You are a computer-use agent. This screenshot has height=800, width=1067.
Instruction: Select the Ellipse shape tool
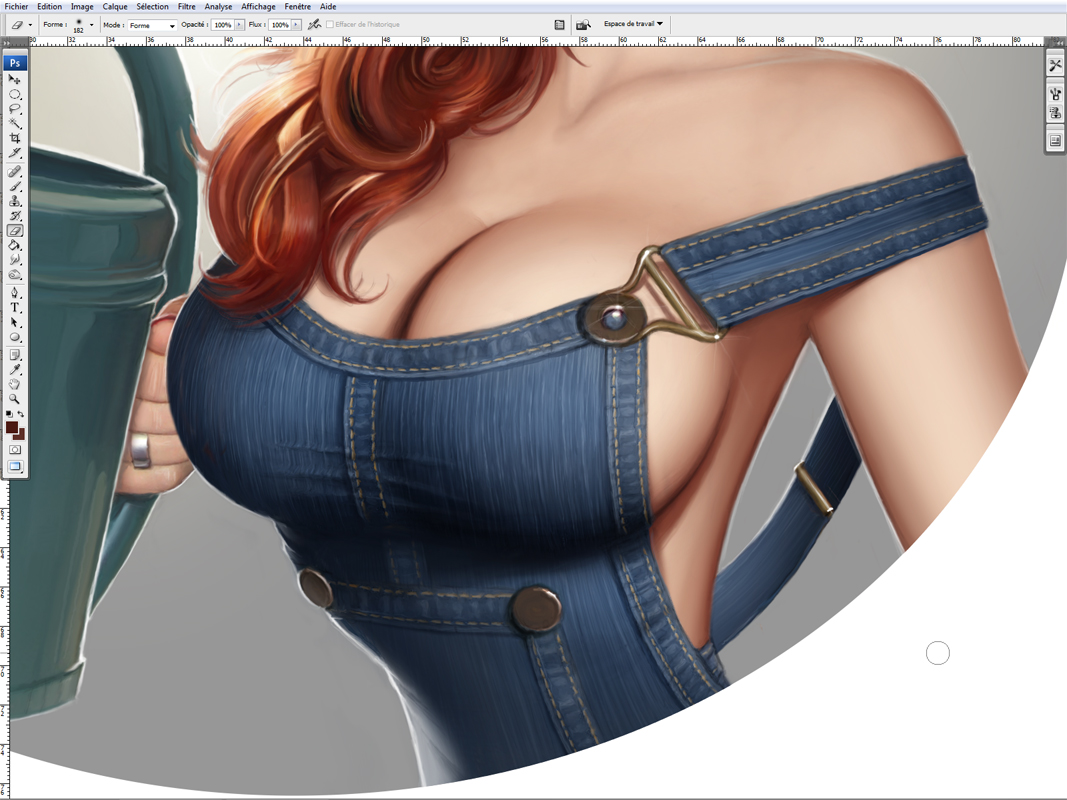(14, 337)
